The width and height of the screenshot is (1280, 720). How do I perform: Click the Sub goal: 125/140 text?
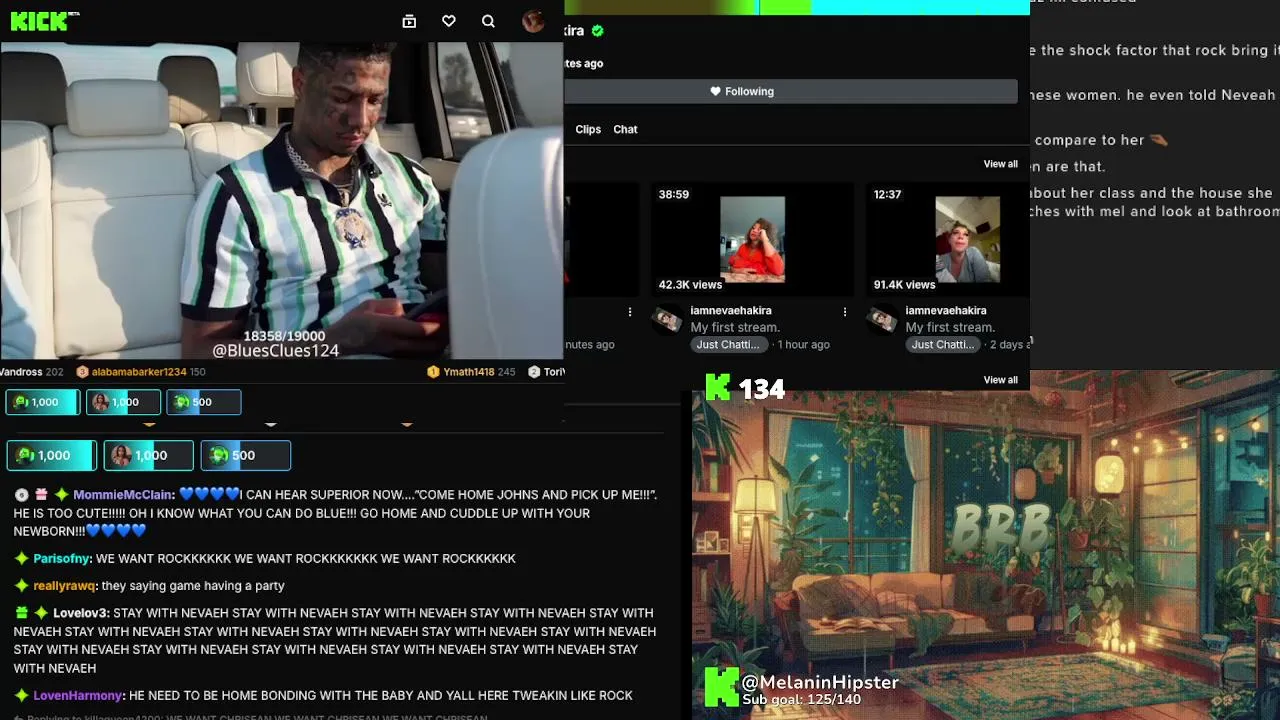[801, 700]
